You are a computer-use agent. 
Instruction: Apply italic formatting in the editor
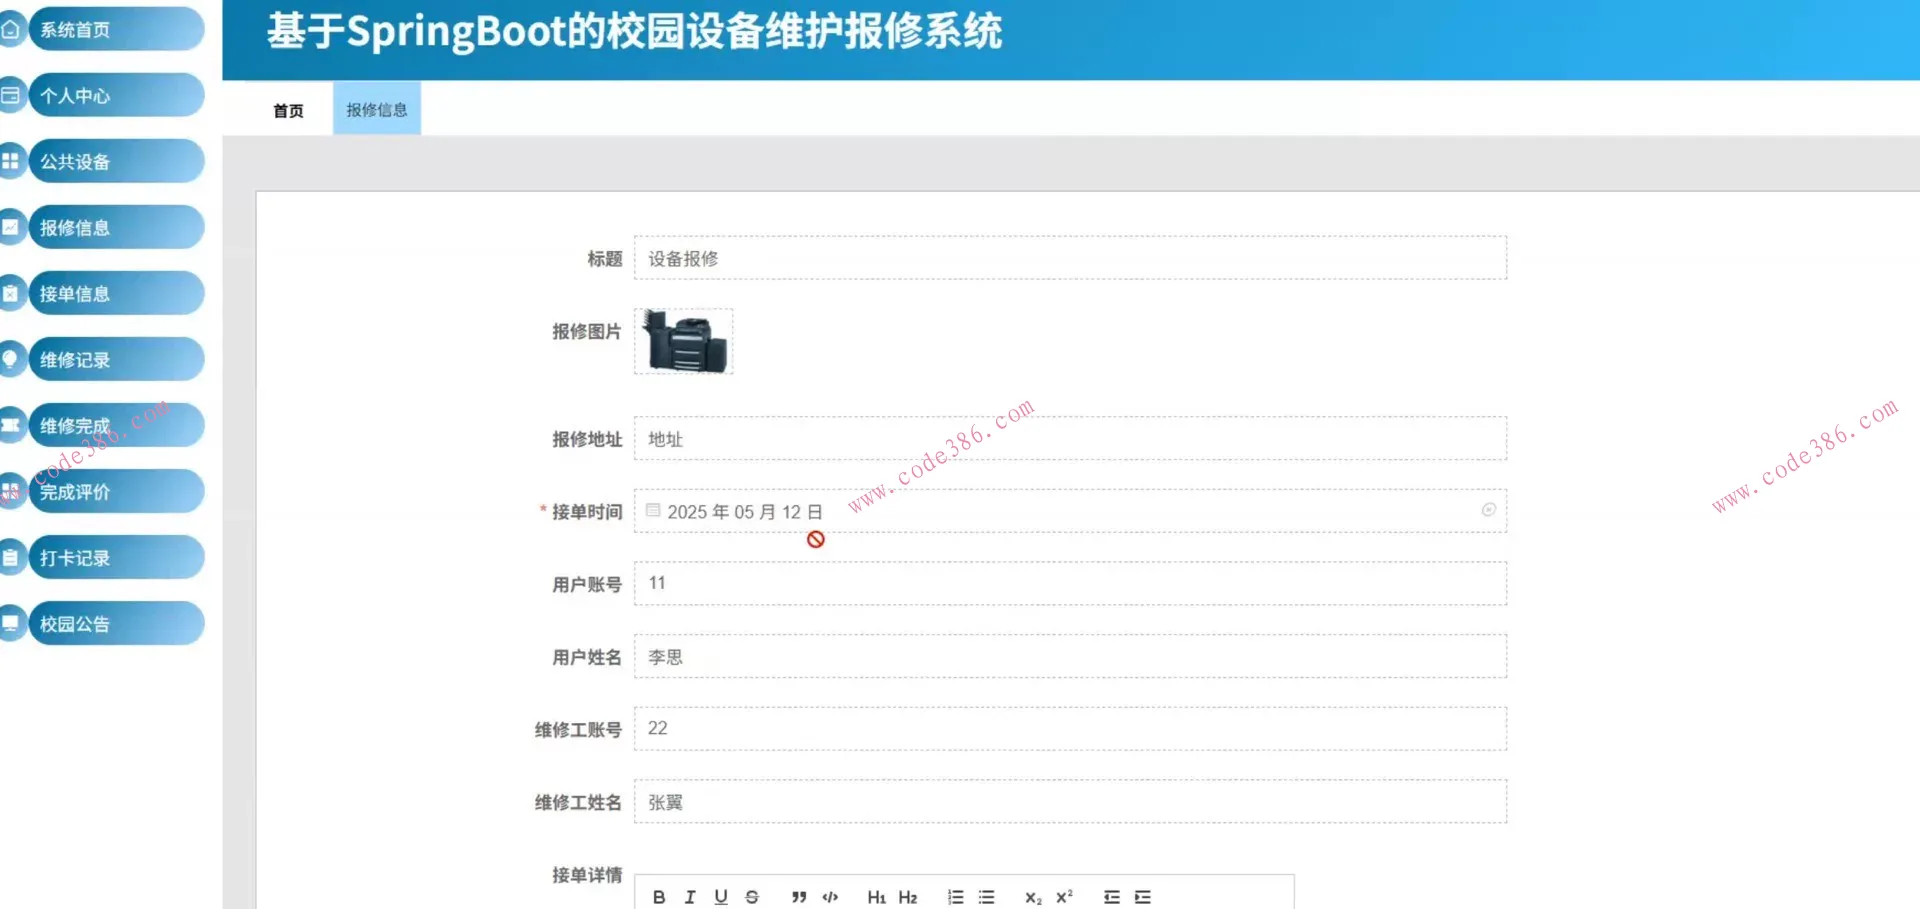[689, 897]
